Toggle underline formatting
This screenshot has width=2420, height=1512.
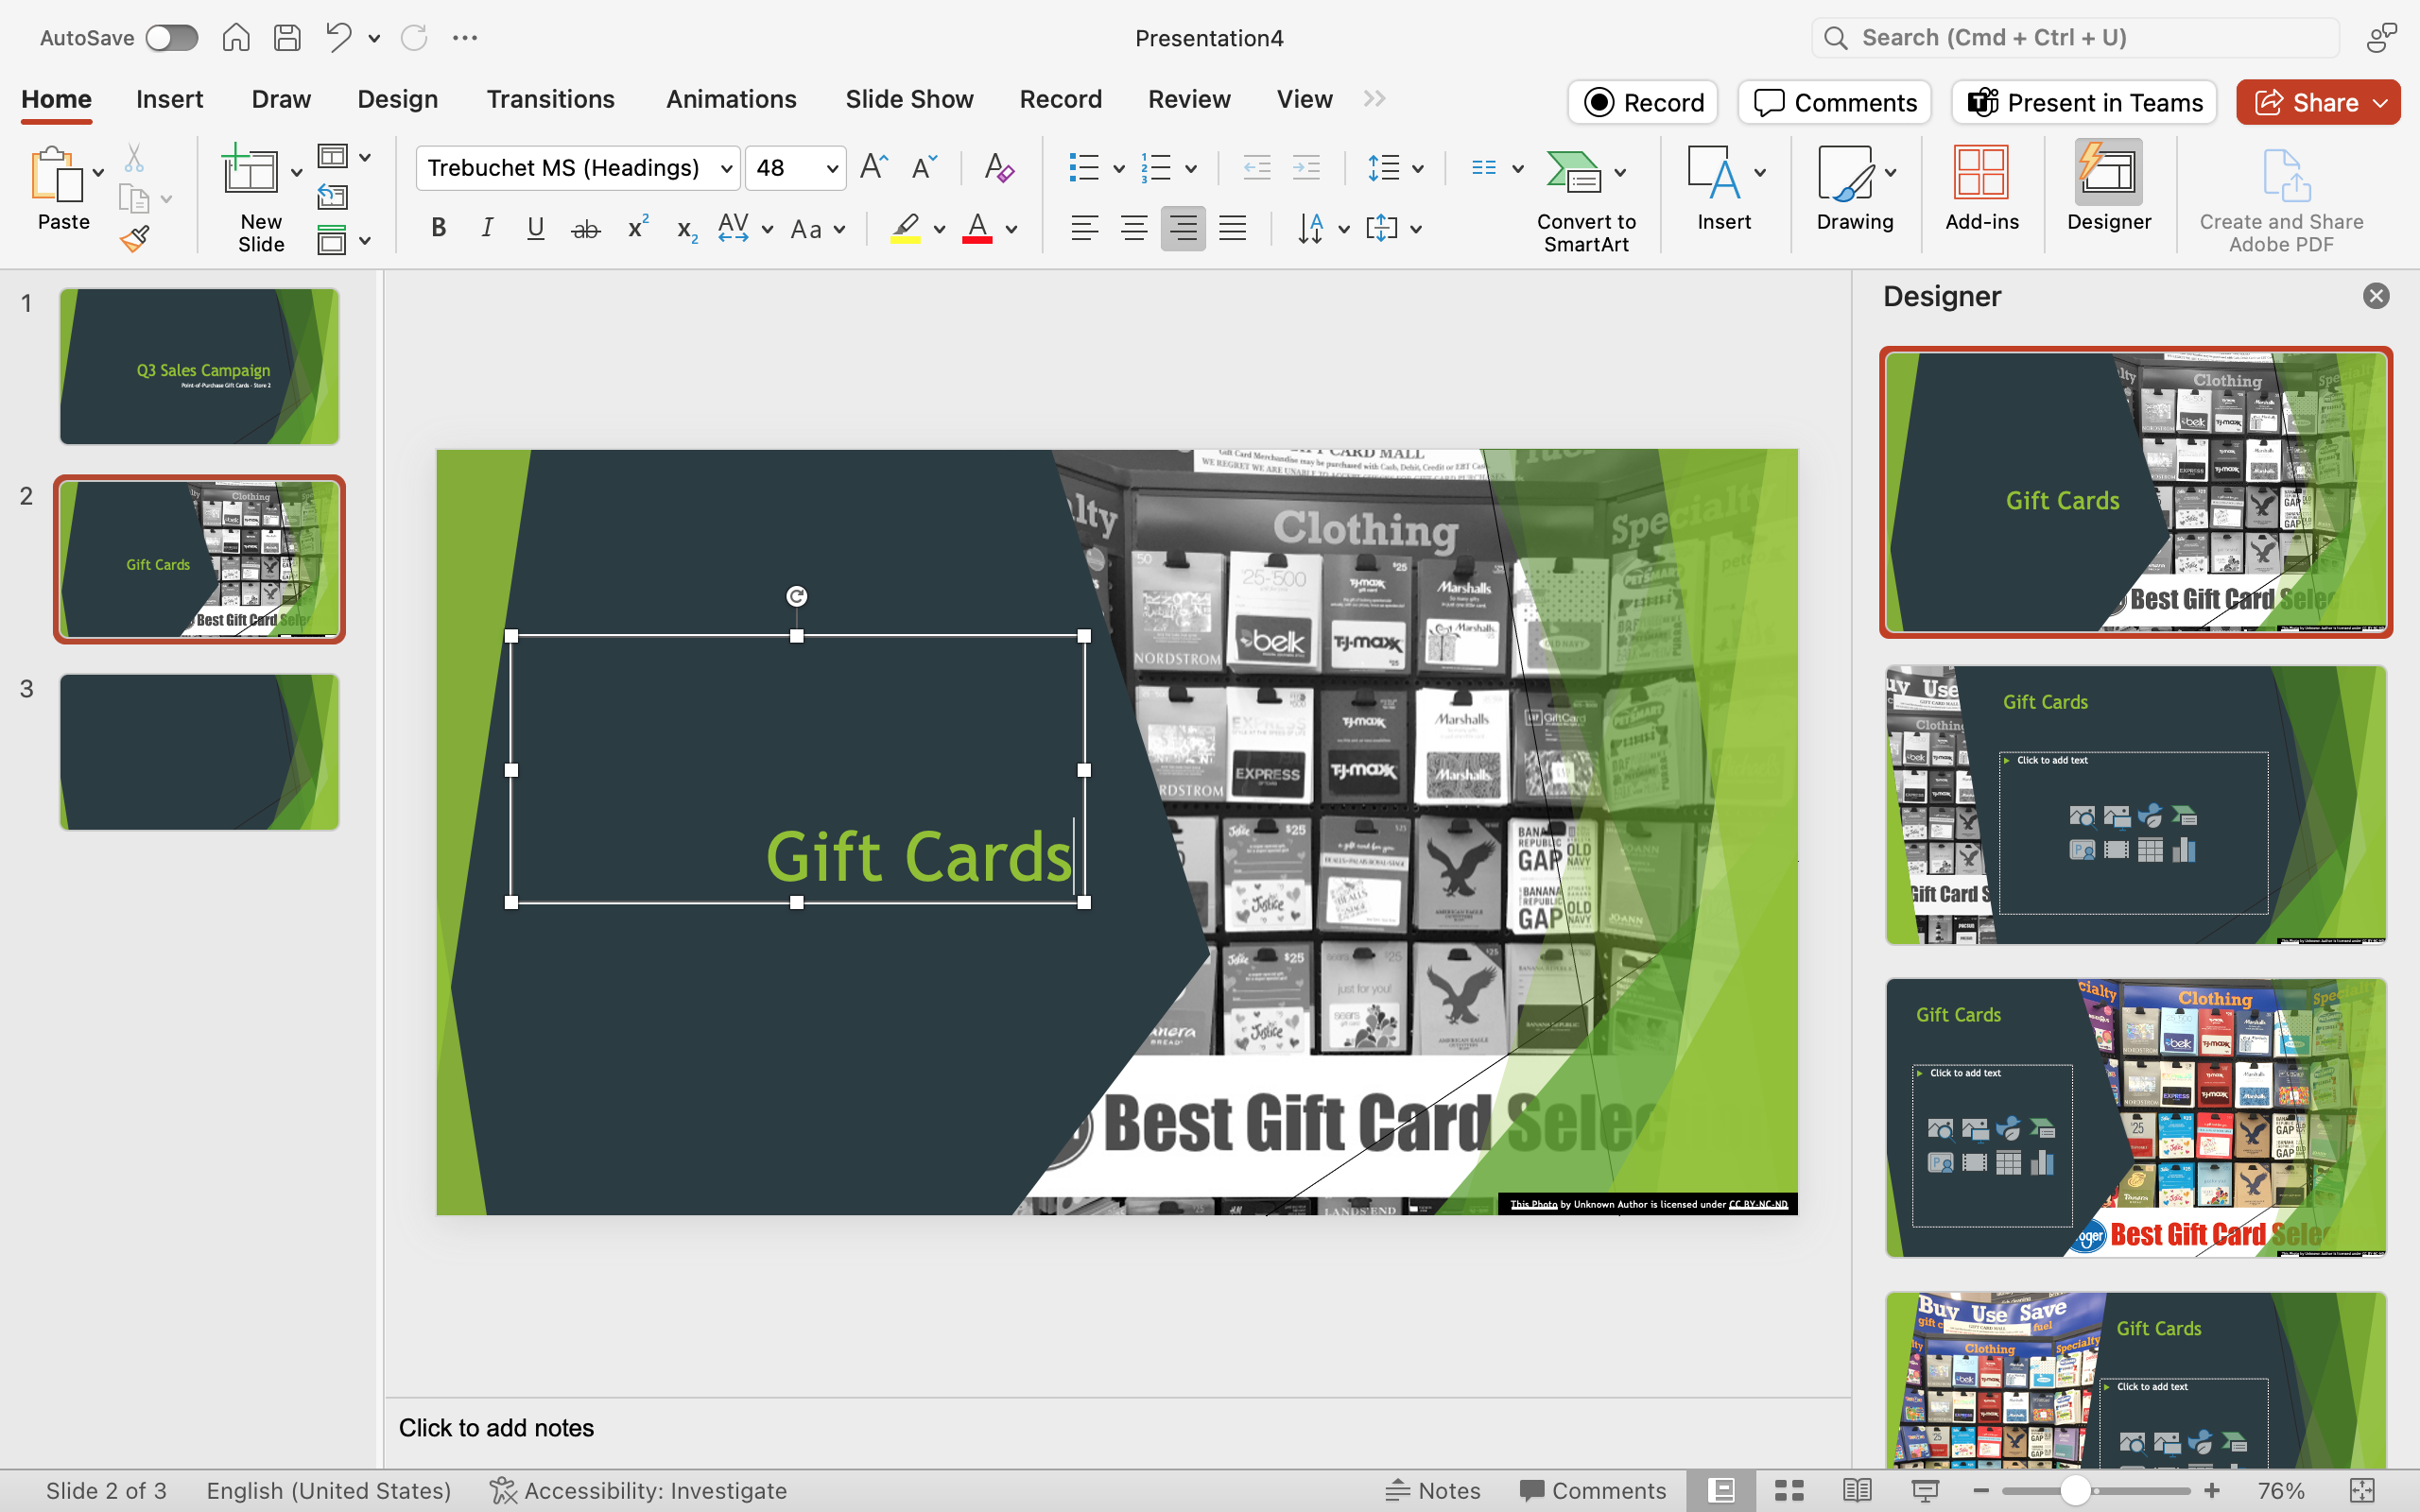tap(536, 229)
